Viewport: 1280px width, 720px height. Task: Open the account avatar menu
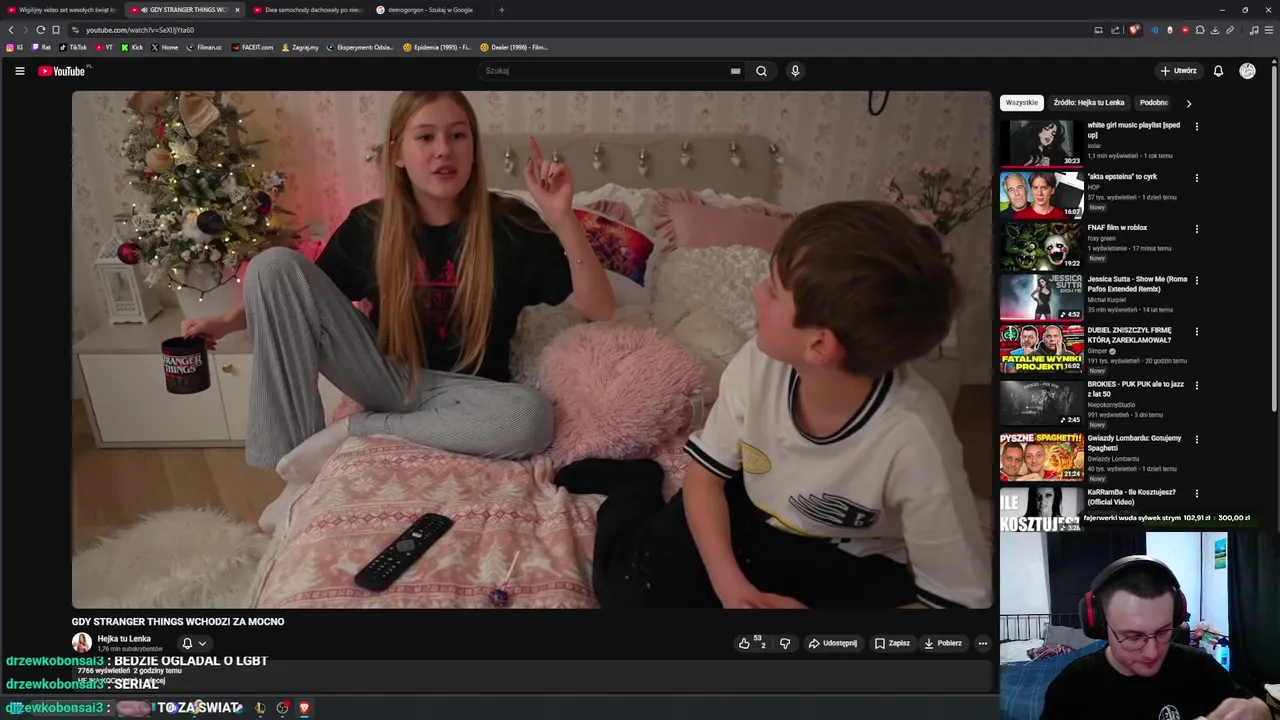point(1247,71)
